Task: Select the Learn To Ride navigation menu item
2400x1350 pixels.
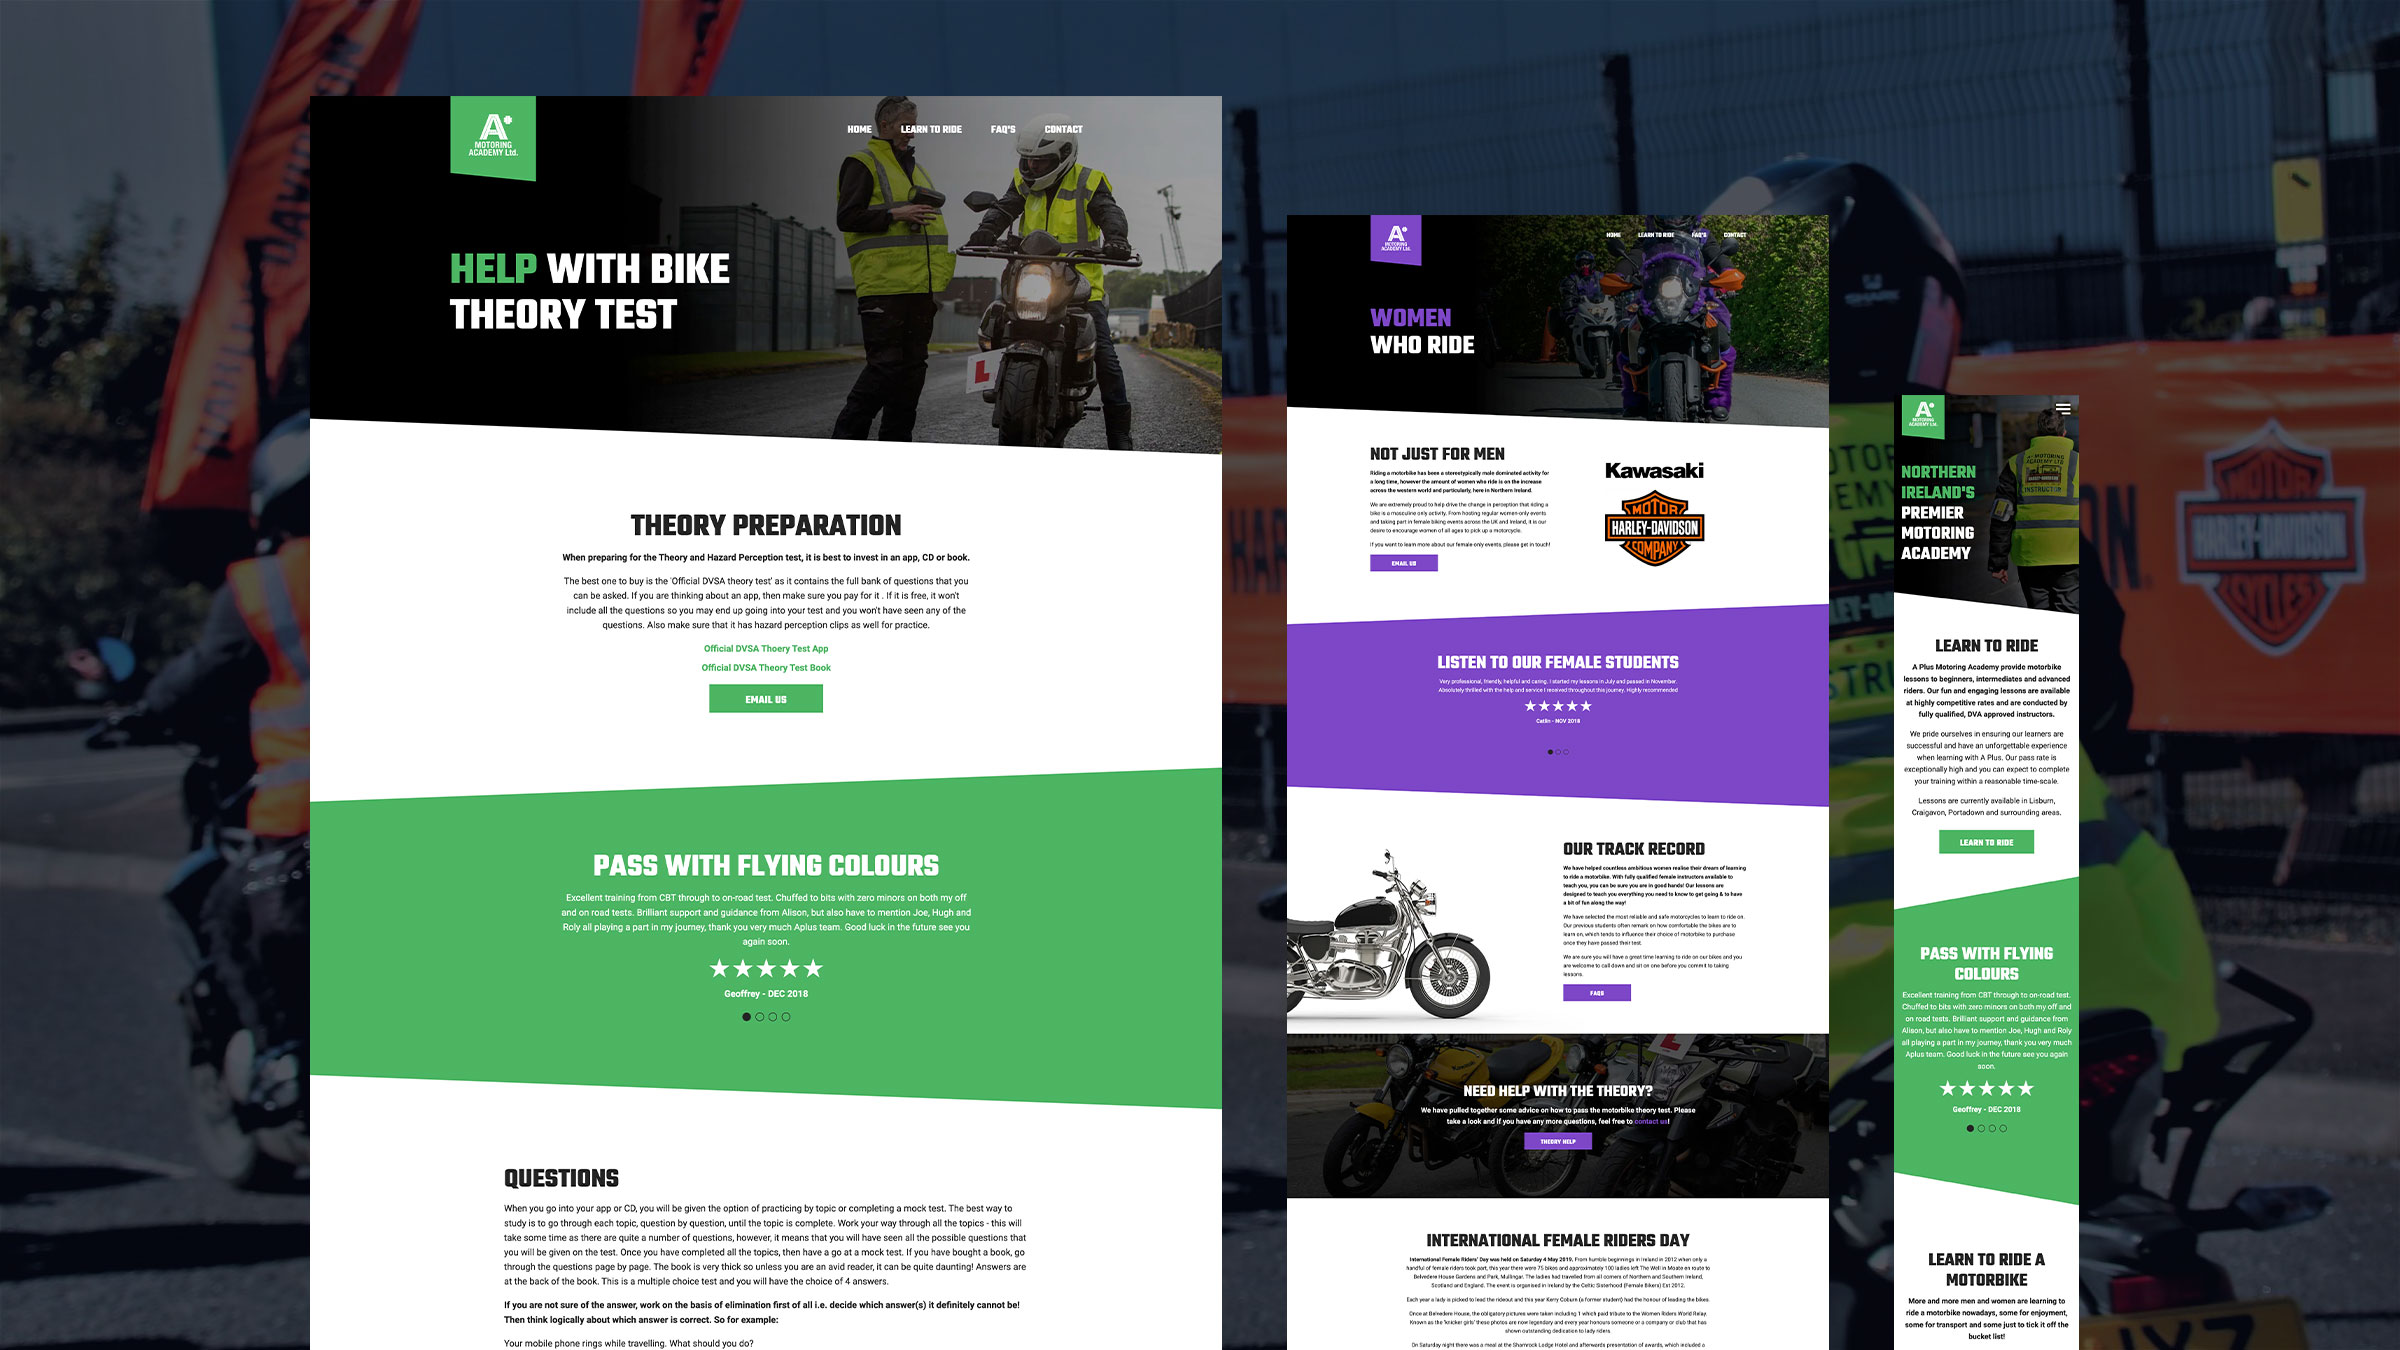Action: click(x=931, y=130)
